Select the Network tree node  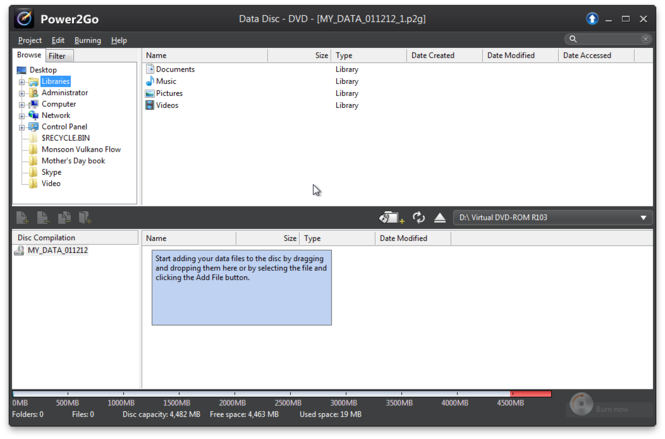tap(56, 115)
